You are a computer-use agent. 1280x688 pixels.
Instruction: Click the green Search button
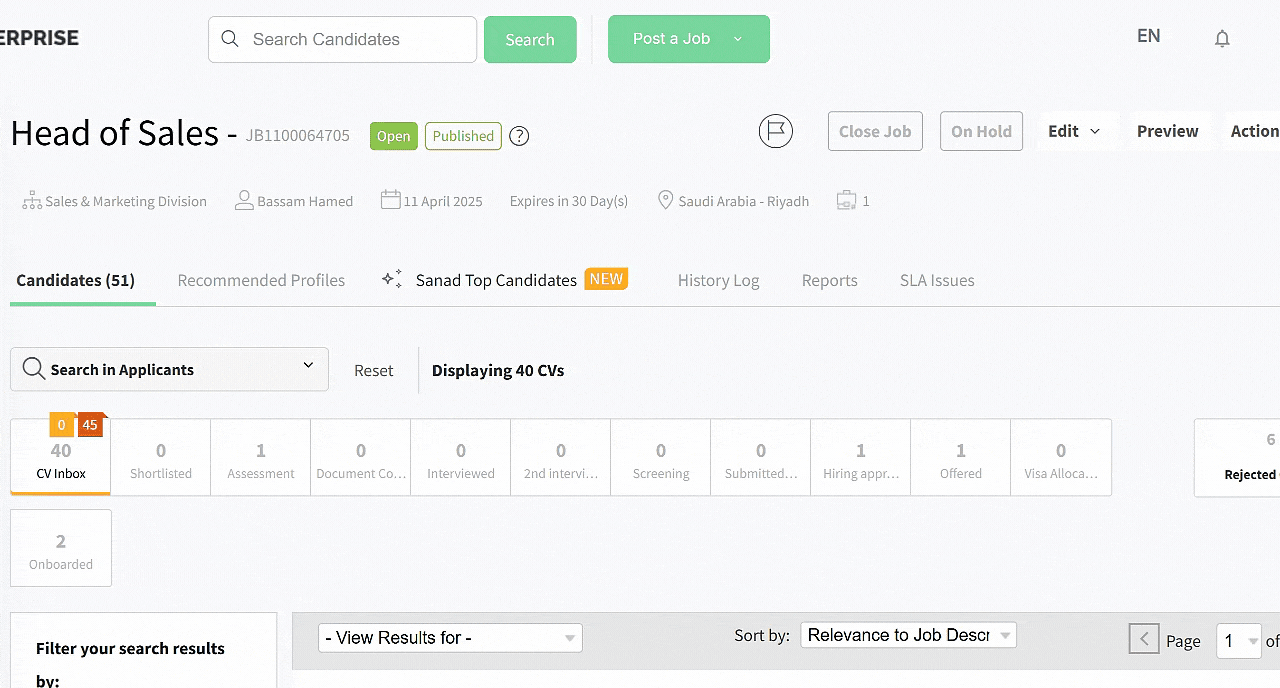tap(530, 40)
